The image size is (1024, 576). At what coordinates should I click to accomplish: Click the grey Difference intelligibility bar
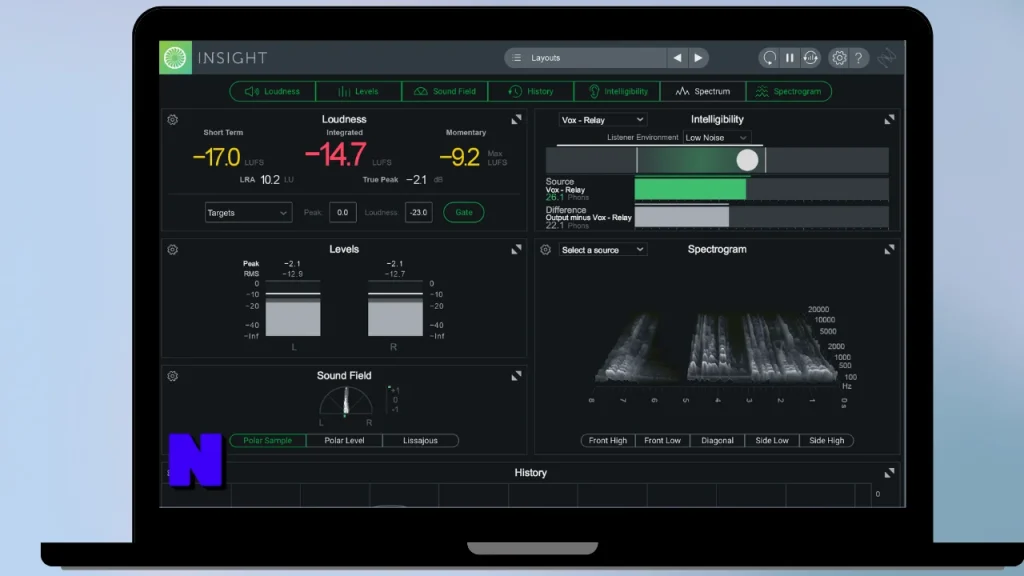(682, 216)
